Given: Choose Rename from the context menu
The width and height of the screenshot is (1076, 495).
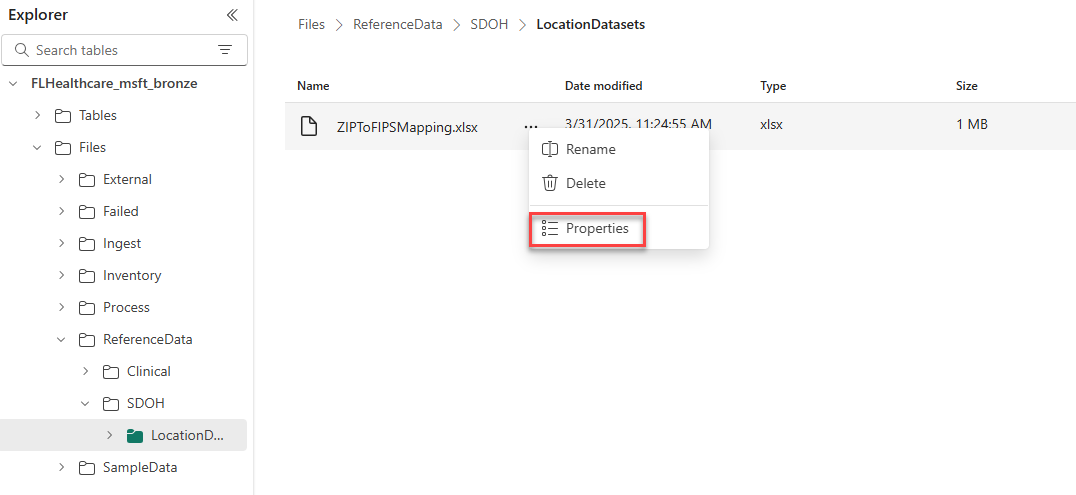Looking at the screenshot, I should point(618,149).
